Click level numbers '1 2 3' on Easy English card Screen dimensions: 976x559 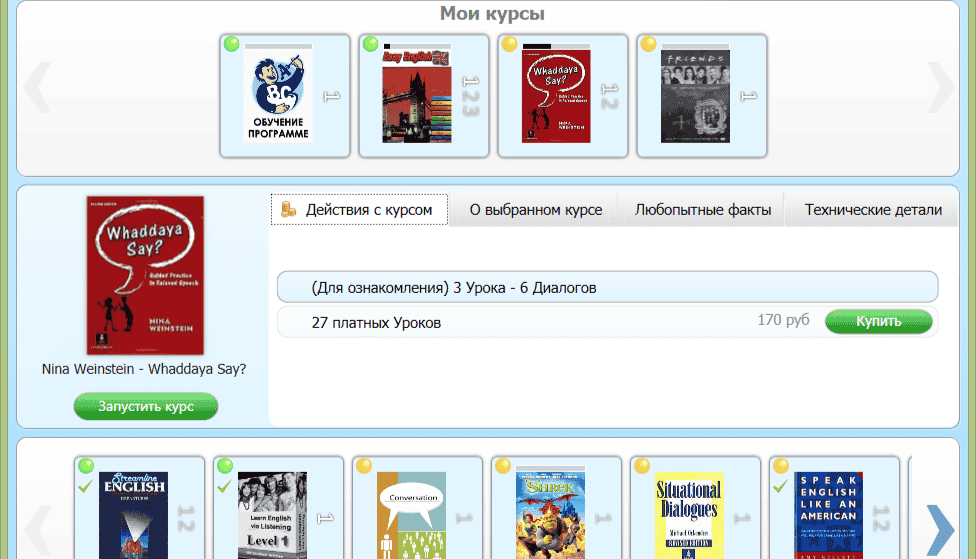click(471, 96)
